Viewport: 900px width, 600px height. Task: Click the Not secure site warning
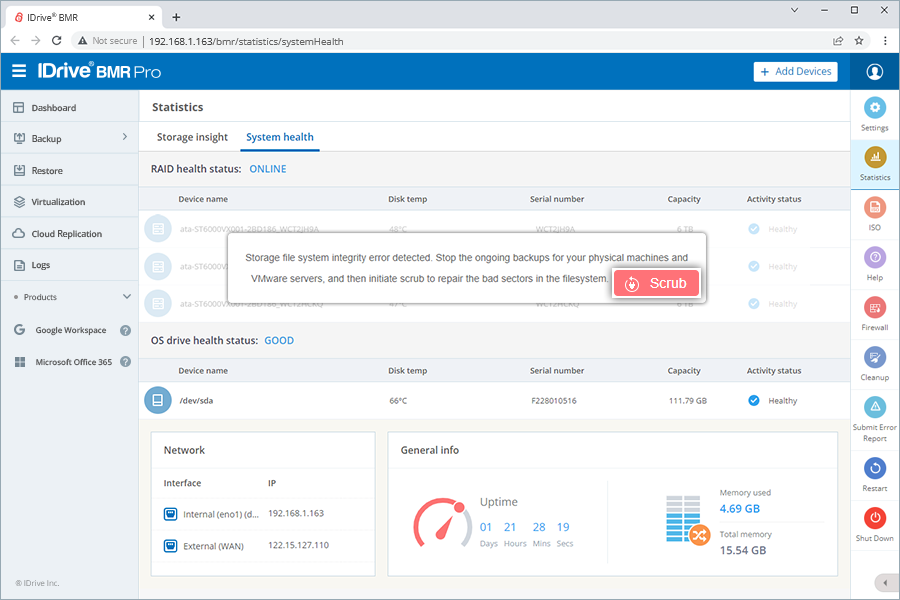tap(108, 41)
